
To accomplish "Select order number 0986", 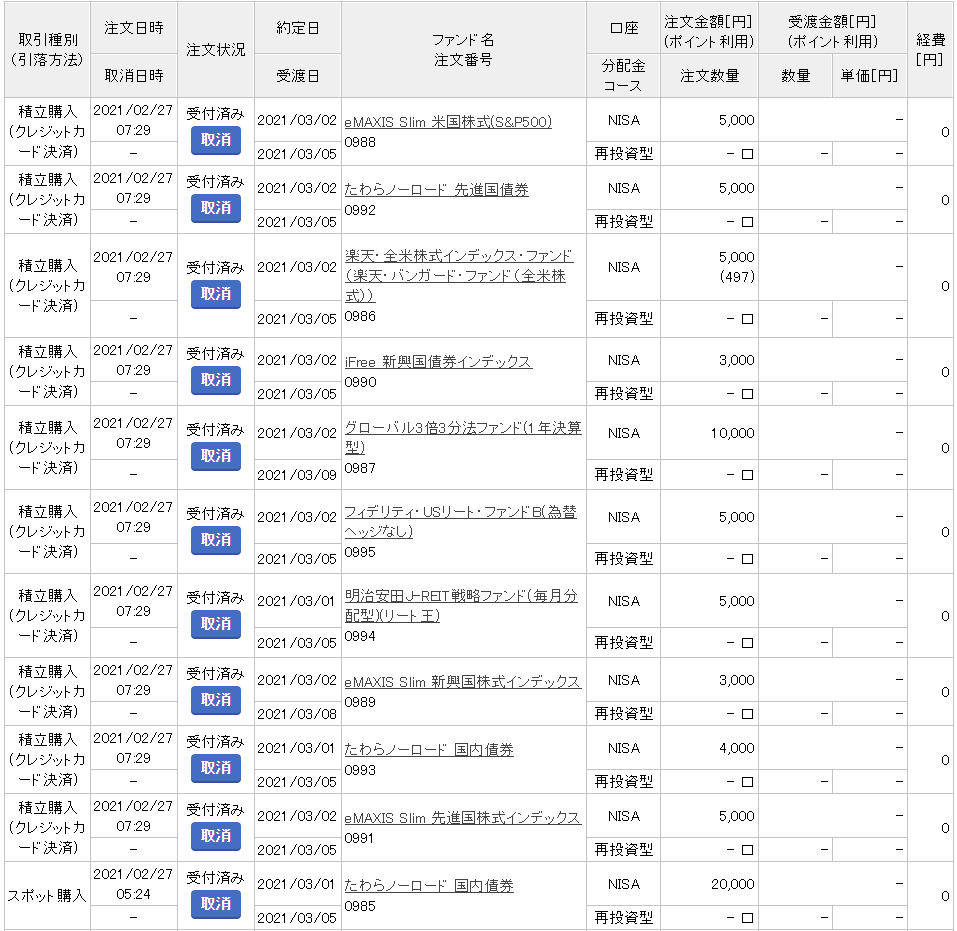I will pyautogui.click(x=360, y=316).
